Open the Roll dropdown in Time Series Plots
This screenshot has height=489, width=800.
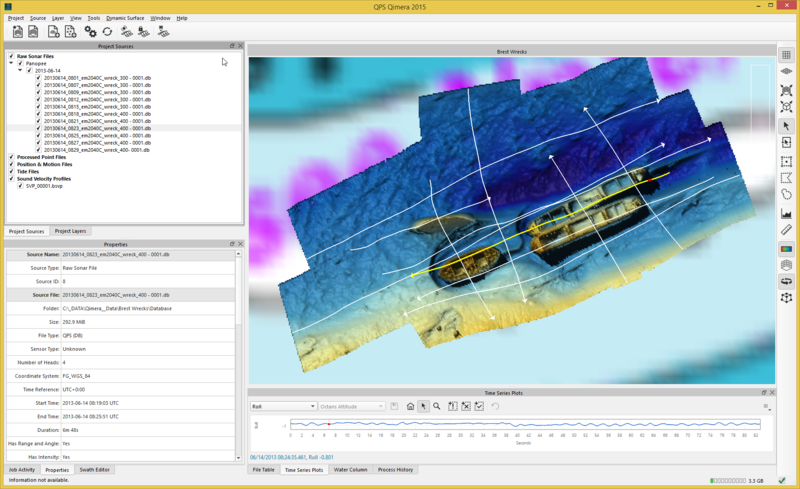283,406
